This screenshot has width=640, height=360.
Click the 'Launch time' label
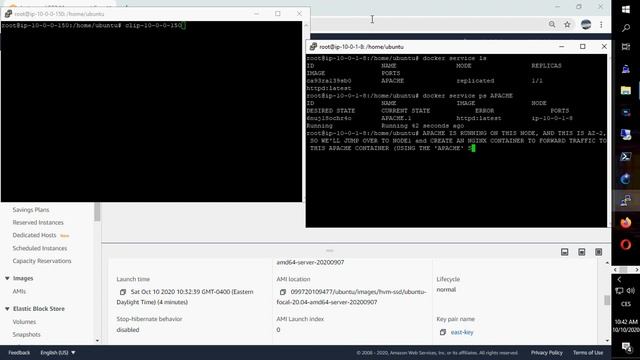click(133, 280)
